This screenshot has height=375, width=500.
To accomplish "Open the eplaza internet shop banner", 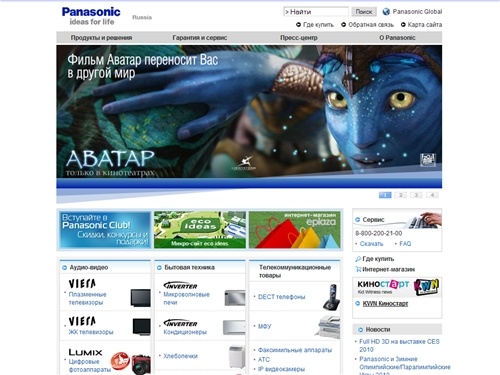I will 295,230.
